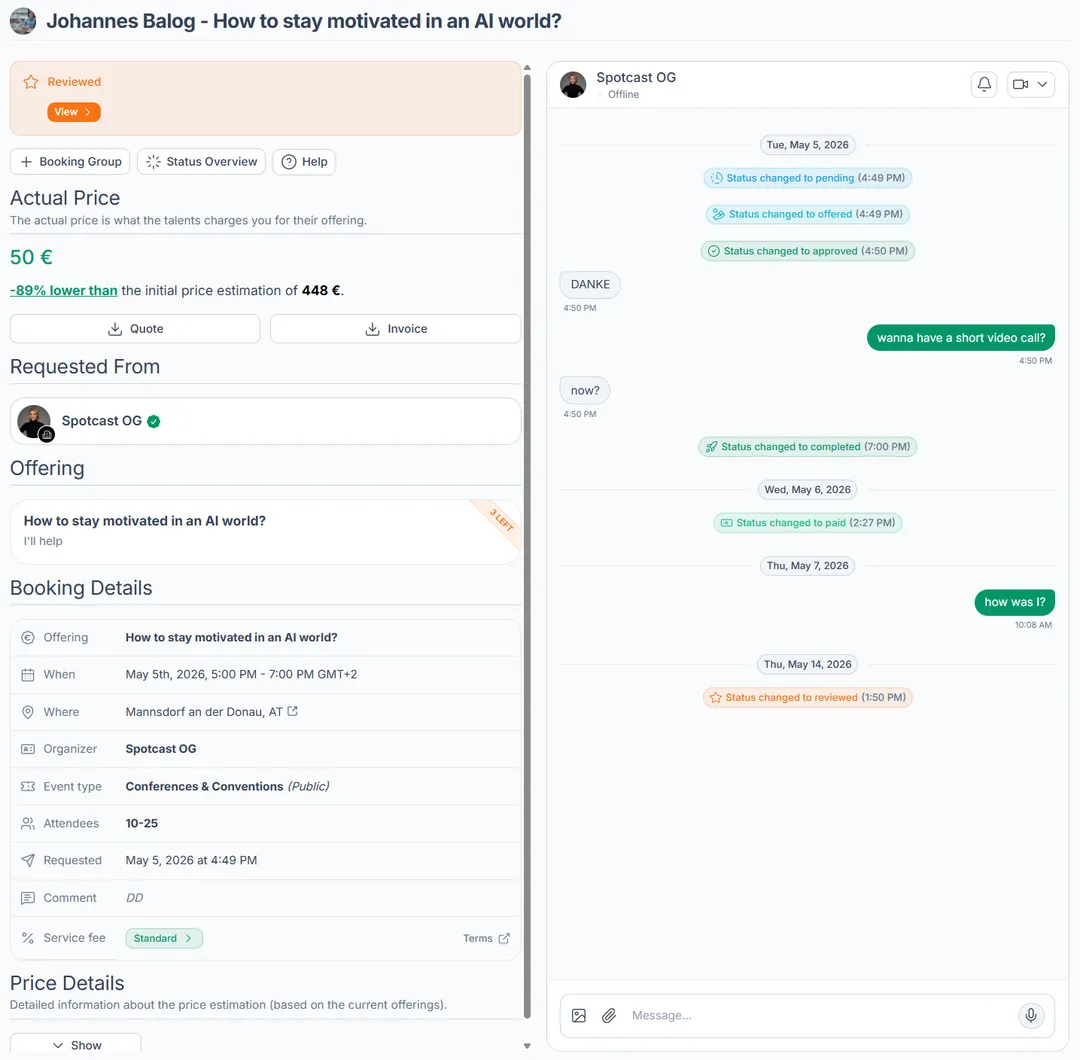Click 'Conferences & Conventions' event type value
This screenshot has width=1080, height=1060.
tap(204, 787)
